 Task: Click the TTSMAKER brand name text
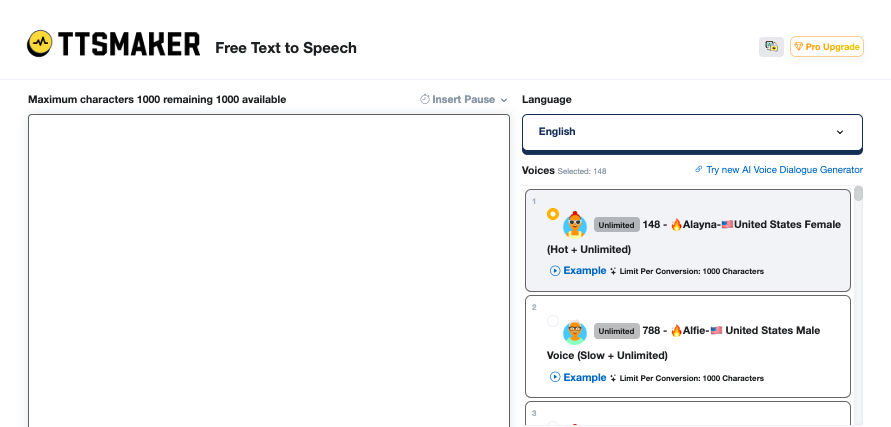pos(129,44)
